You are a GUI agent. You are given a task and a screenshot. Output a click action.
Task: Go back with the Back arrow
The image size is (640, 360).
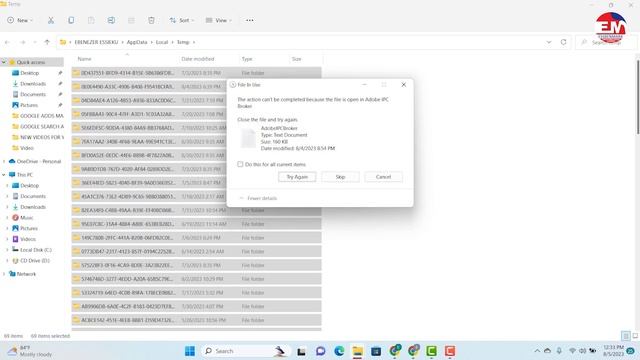tap(7, 42)
